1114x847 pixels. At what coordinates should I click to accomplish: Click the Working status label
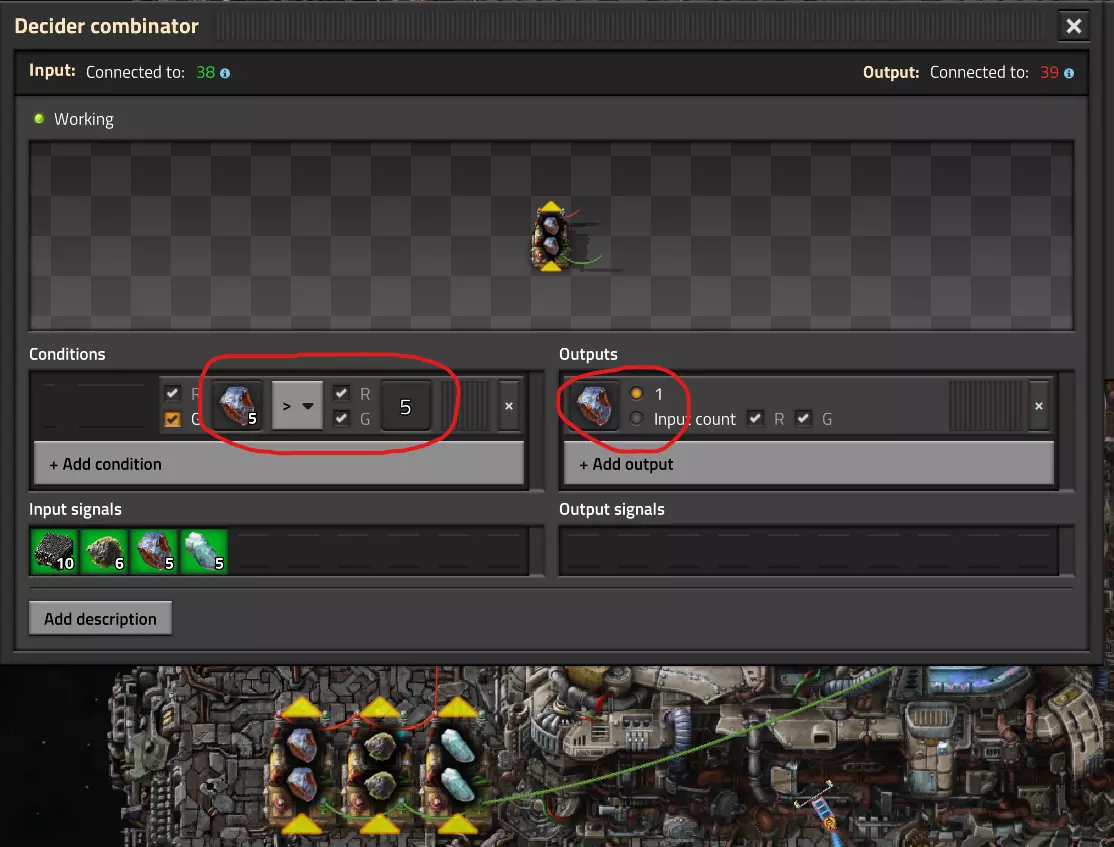(x=84, y=119)
